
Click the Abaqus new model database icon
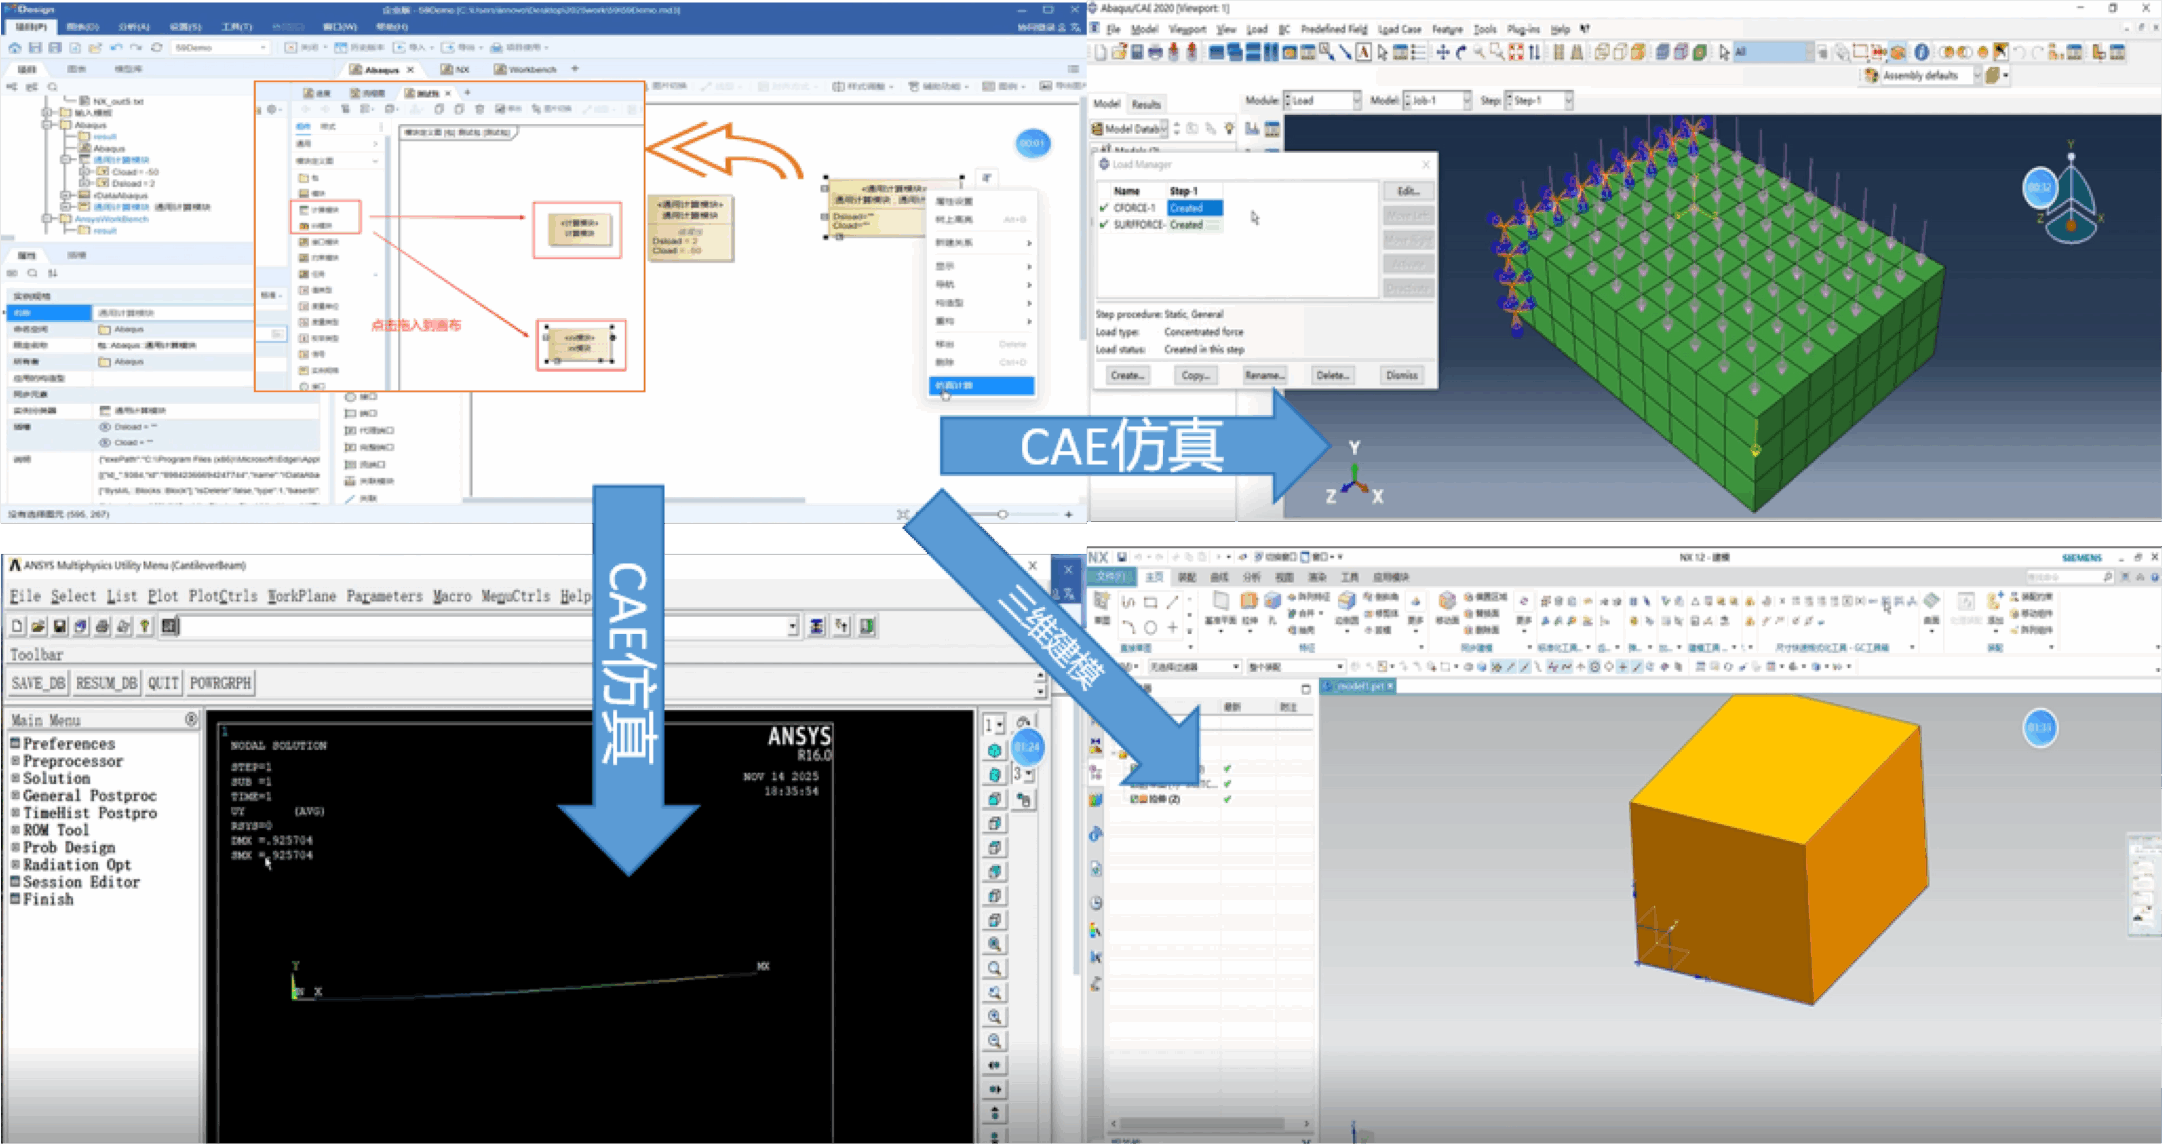pos(1101,52)
